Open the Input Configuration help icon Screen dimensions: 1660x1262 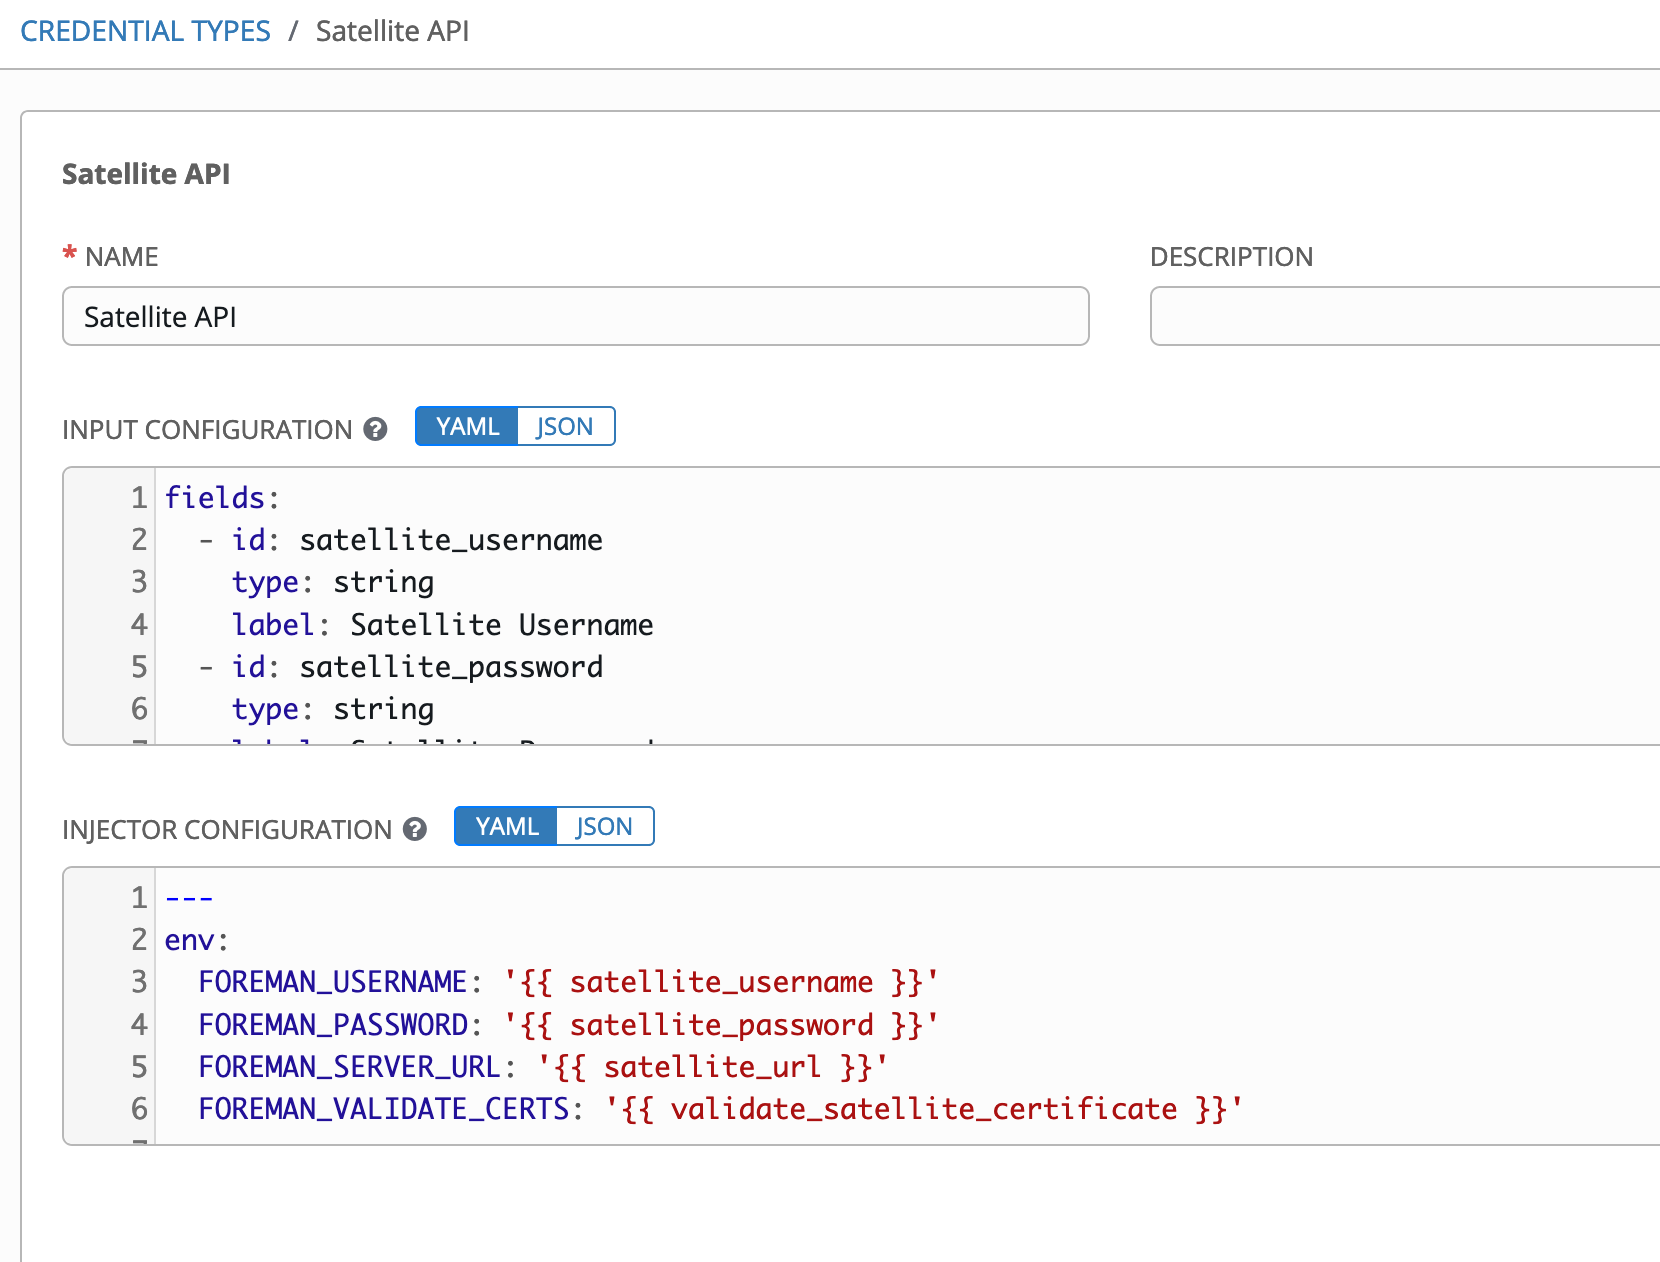click(375, 429)
